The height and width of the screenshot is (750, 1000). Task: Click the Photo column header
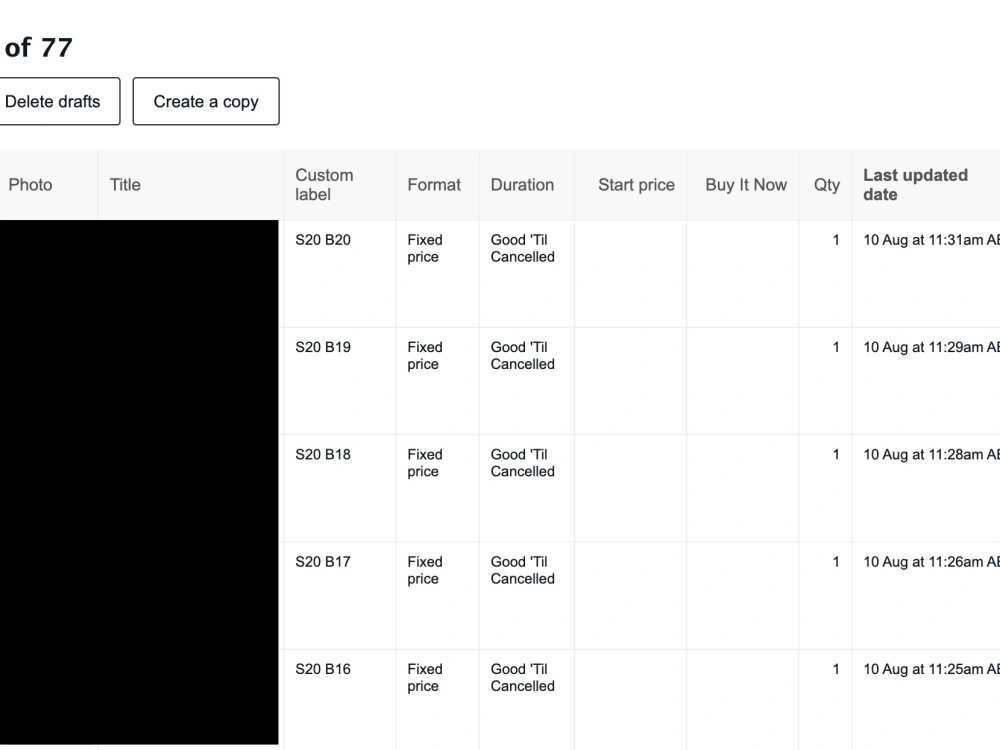[x=30, y=185]
